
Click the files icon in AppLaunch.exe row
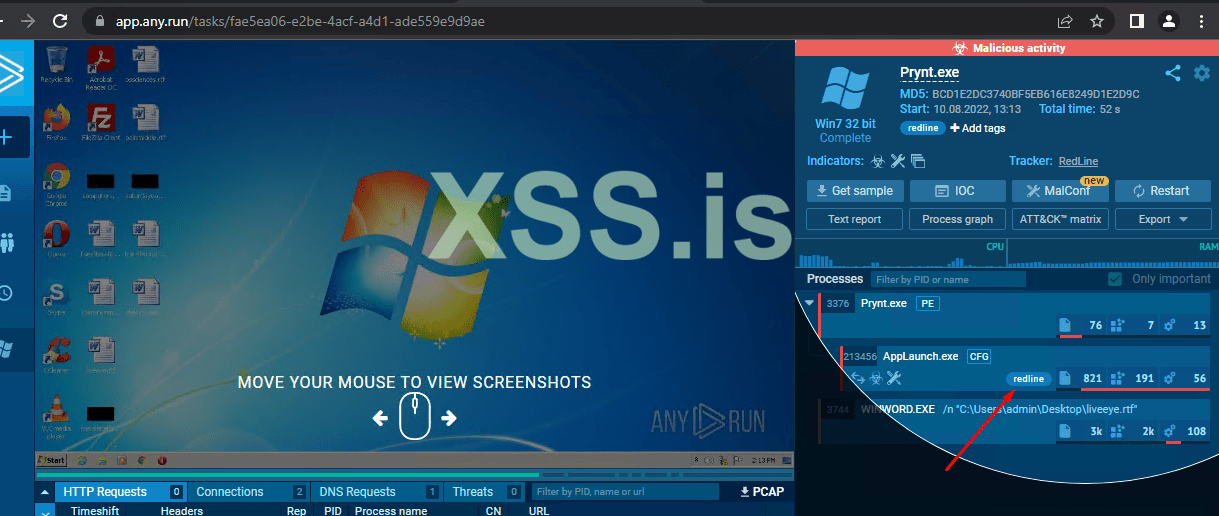click(x=1065, y=378)
